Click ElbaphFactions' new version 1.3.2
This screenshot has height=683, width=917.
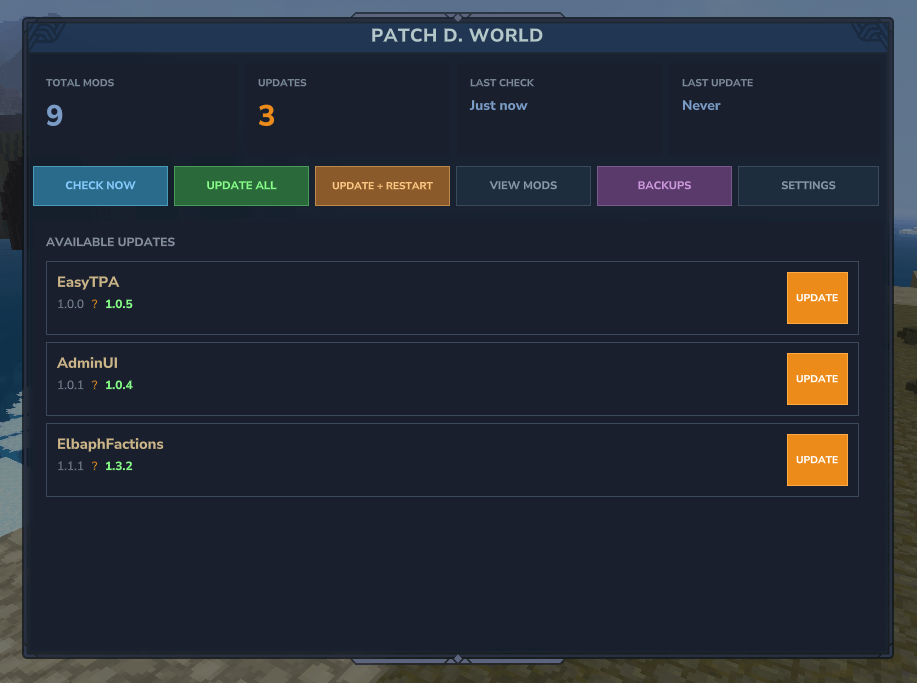tap(119, 466)
